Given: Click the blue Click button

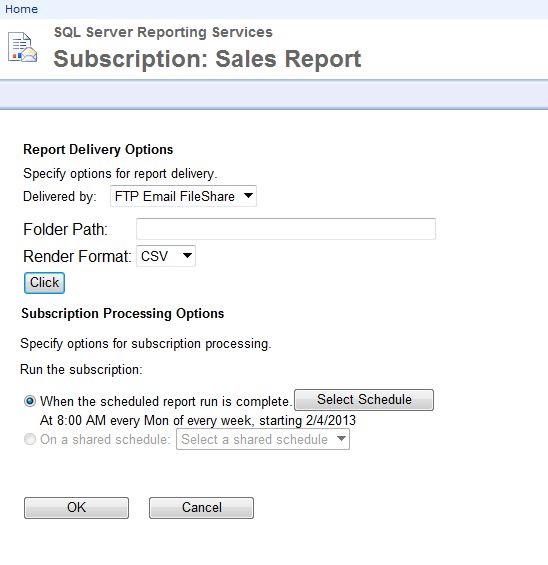Looking at the screenshot, I should [44, 283].
